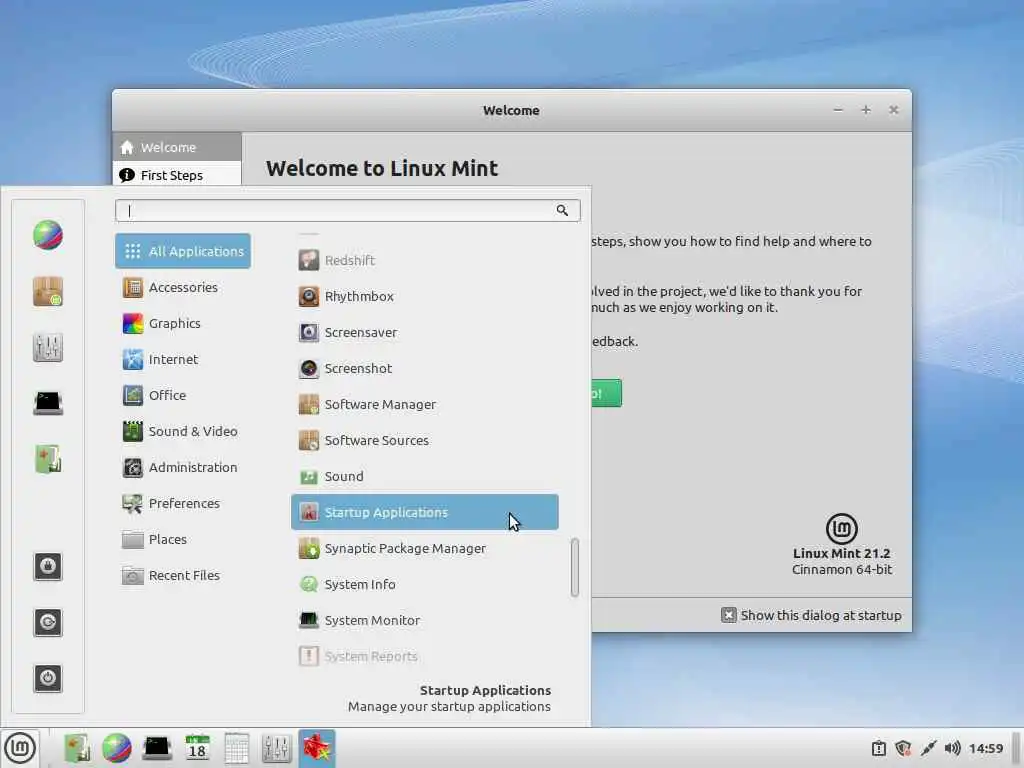This screenshot has width=1024, height=768.
Task: Click the applications list scrollbar handle
Action: [x=575, y=568]
